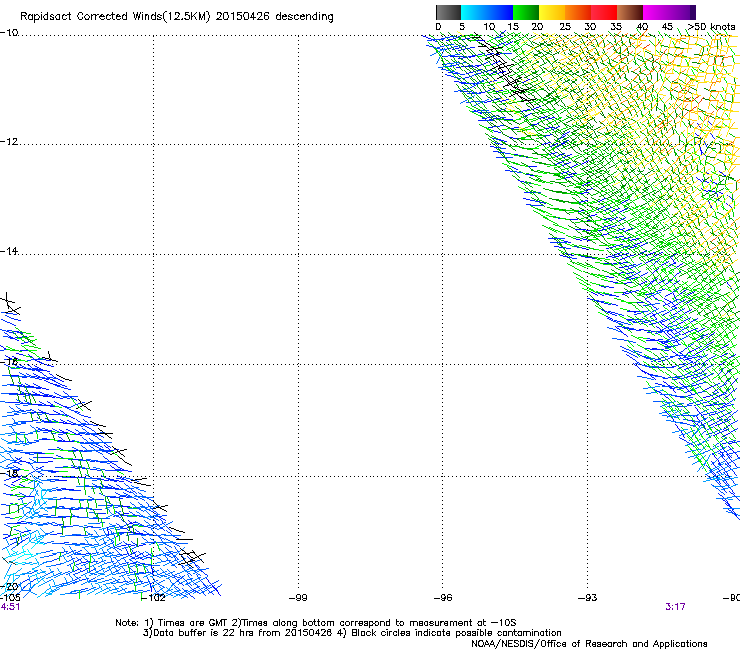Click the '-96' longitude axis label

pos(443,598)
